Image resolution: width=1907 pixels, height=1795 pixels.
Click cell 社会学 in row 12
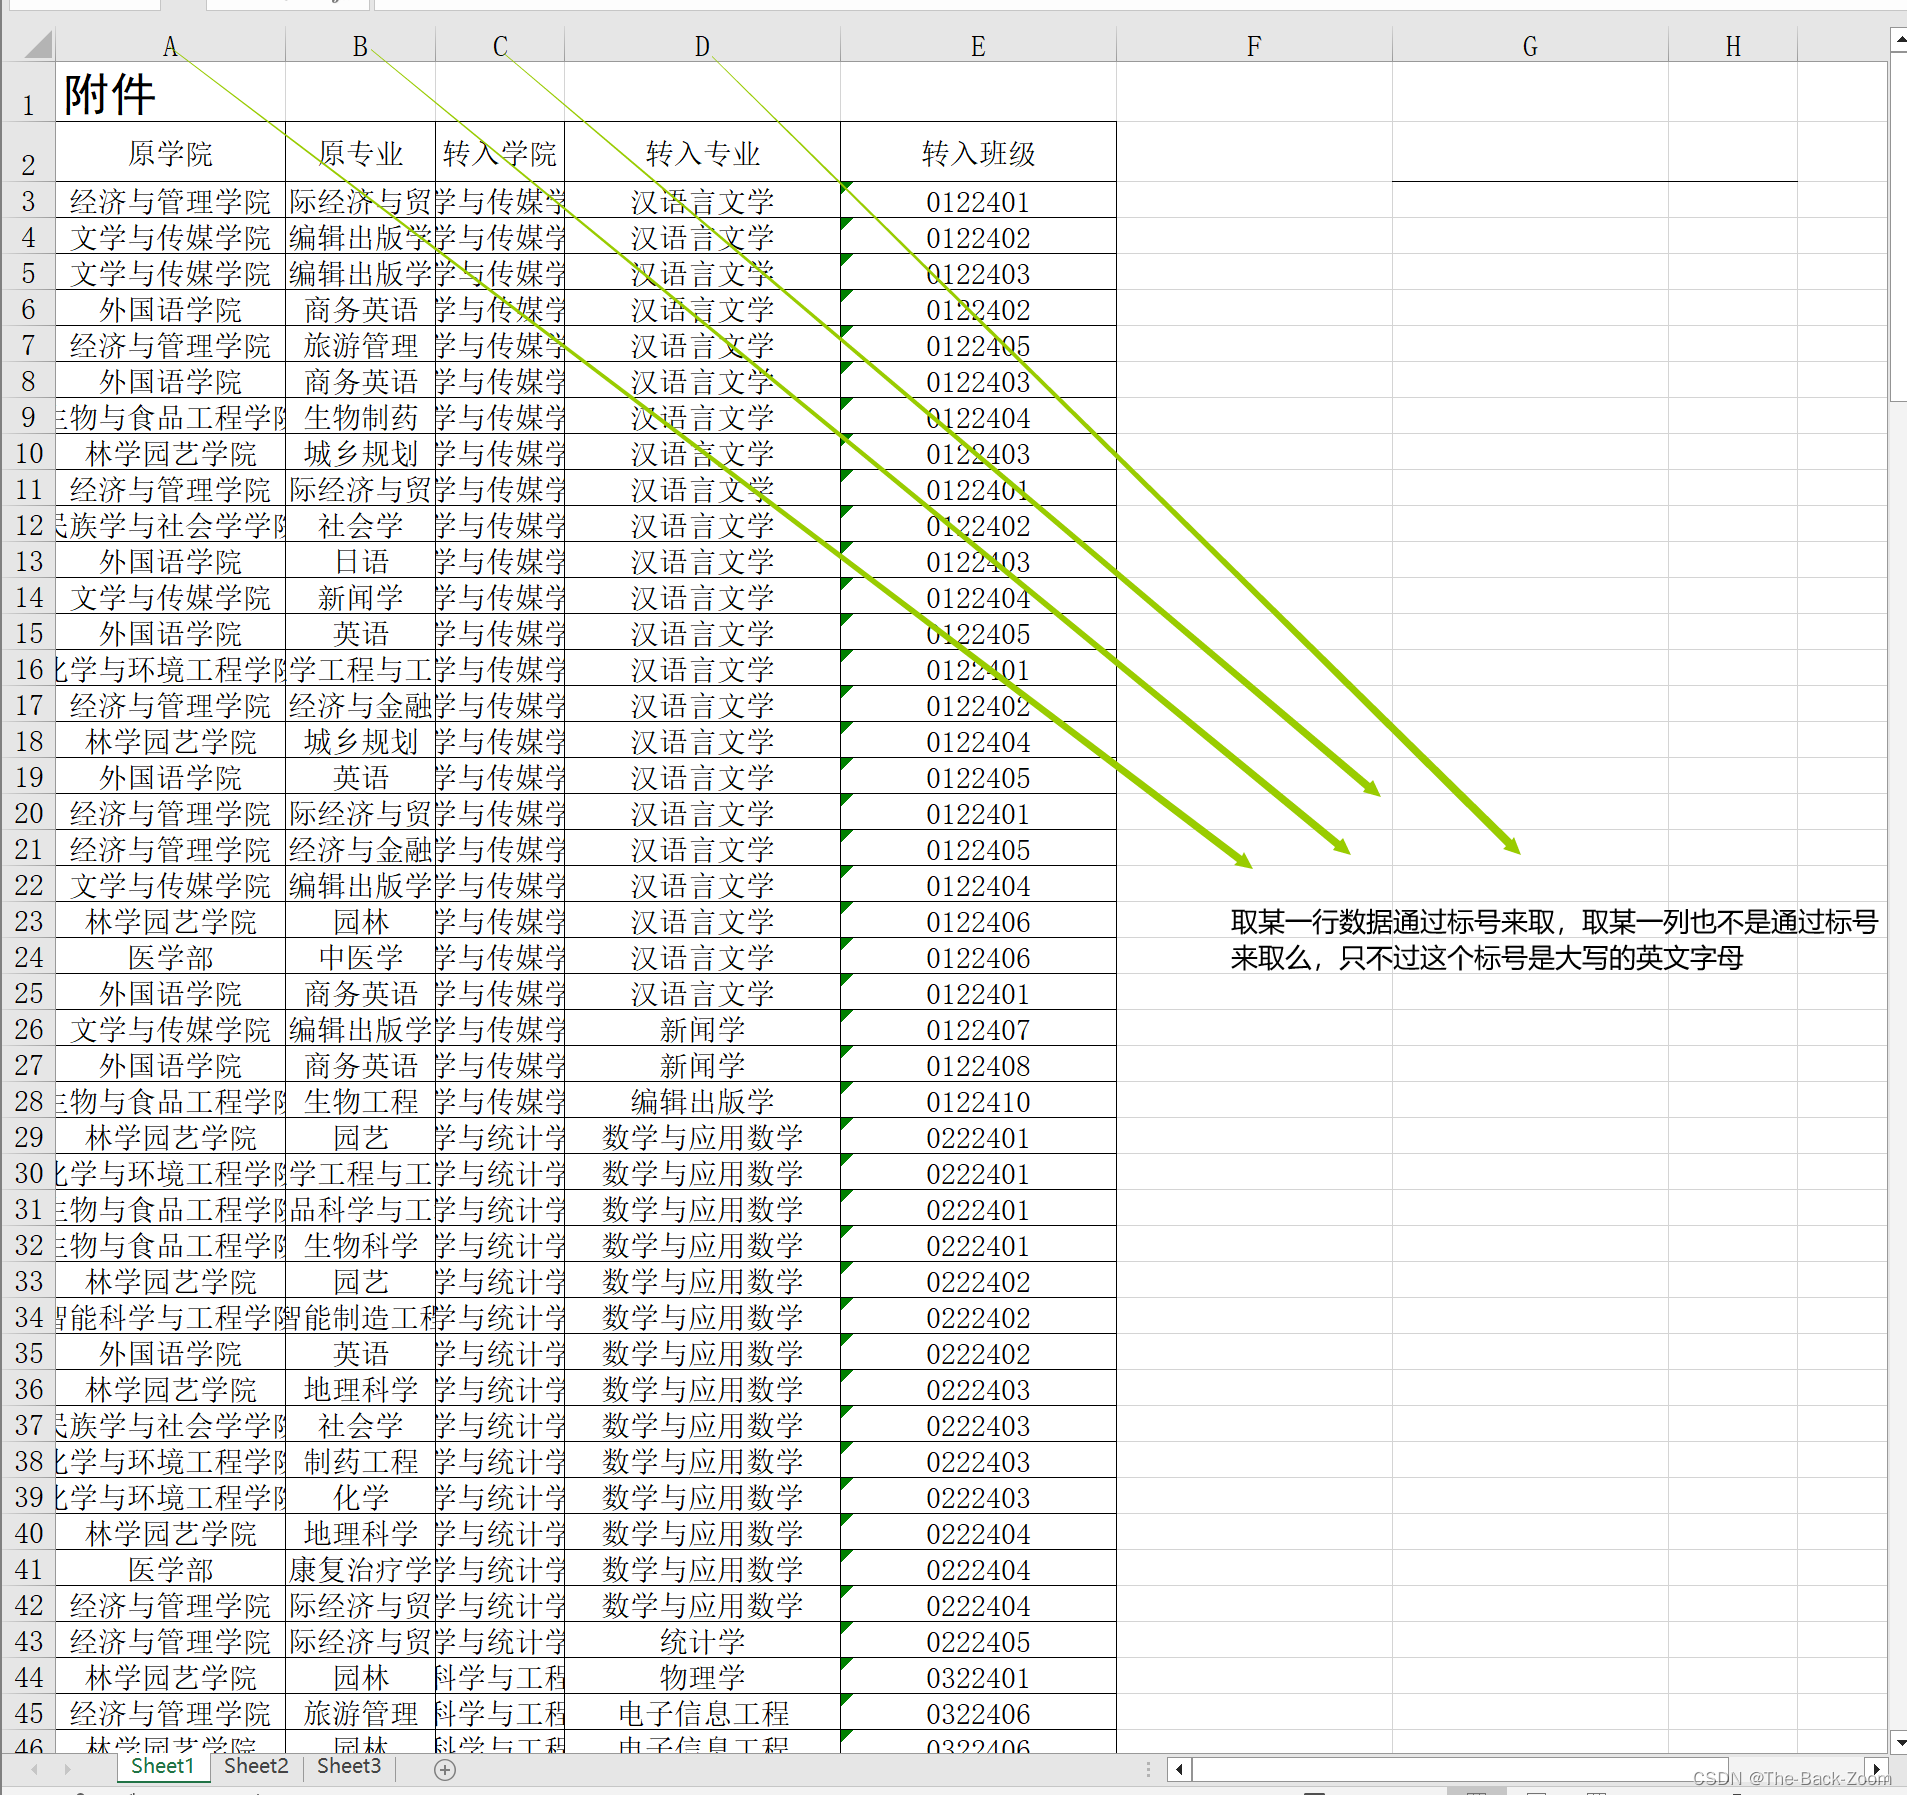pos(360,525)
